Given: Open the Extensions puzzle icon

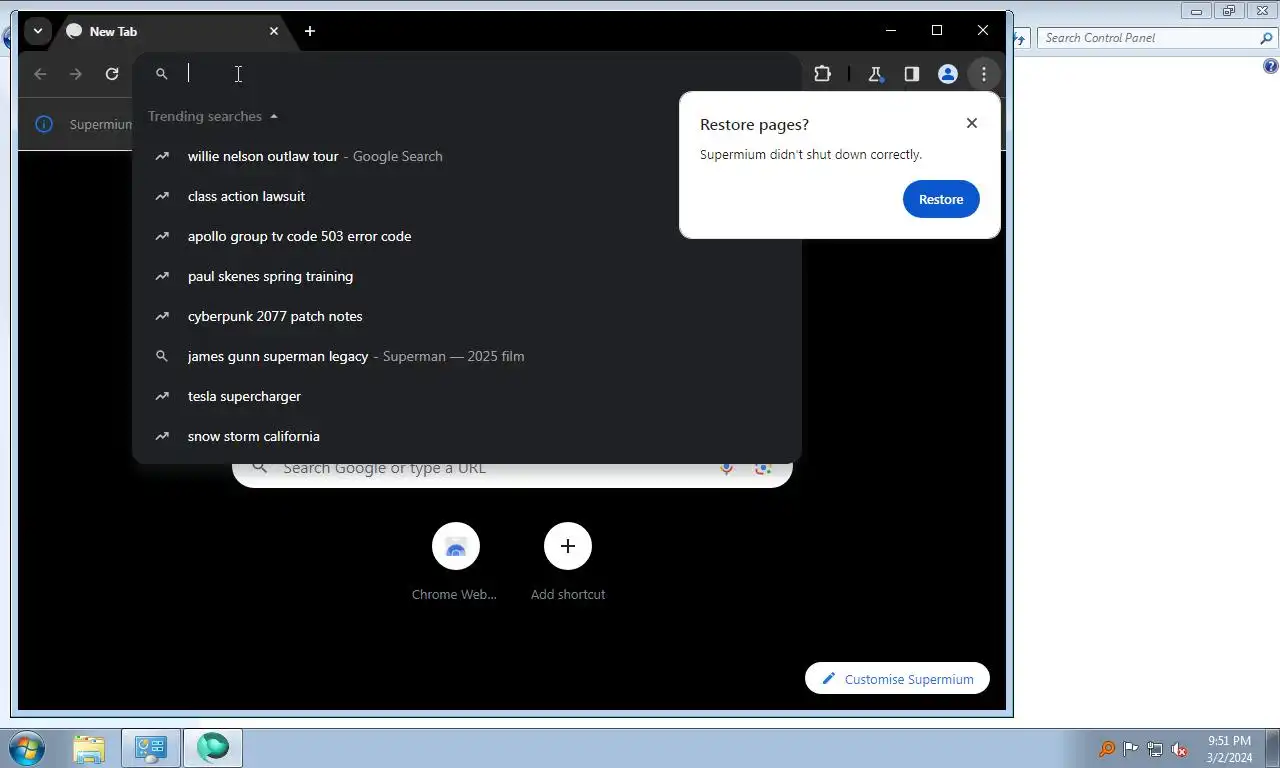Looking at the screenshot, I should point(822,74).
